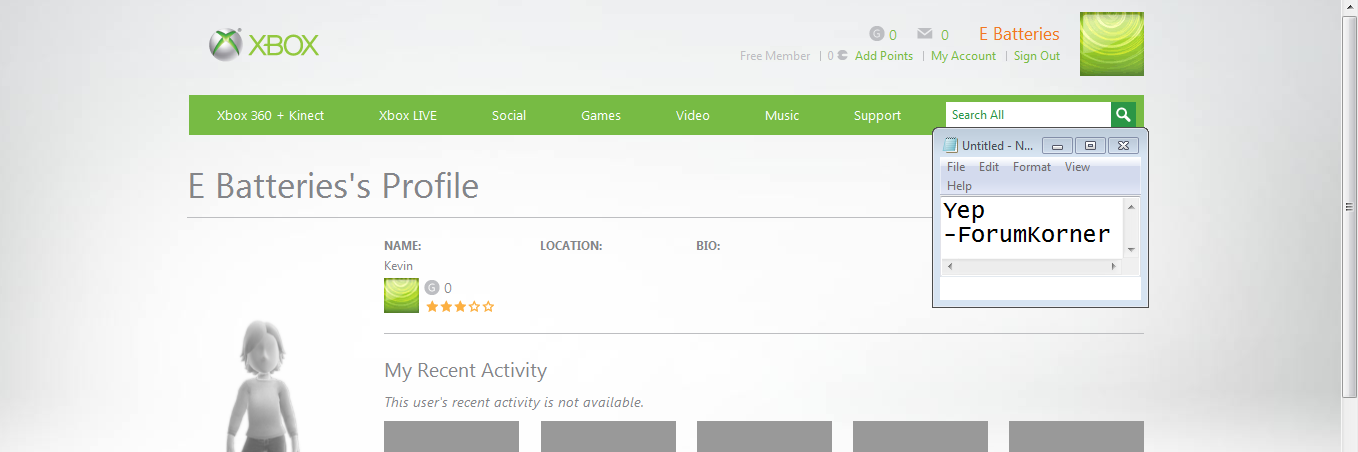Click the '-ForumKorner' line in Notepad
Image resolution: width=1358 pixels, height=452 pixels.
point(1027,235)
